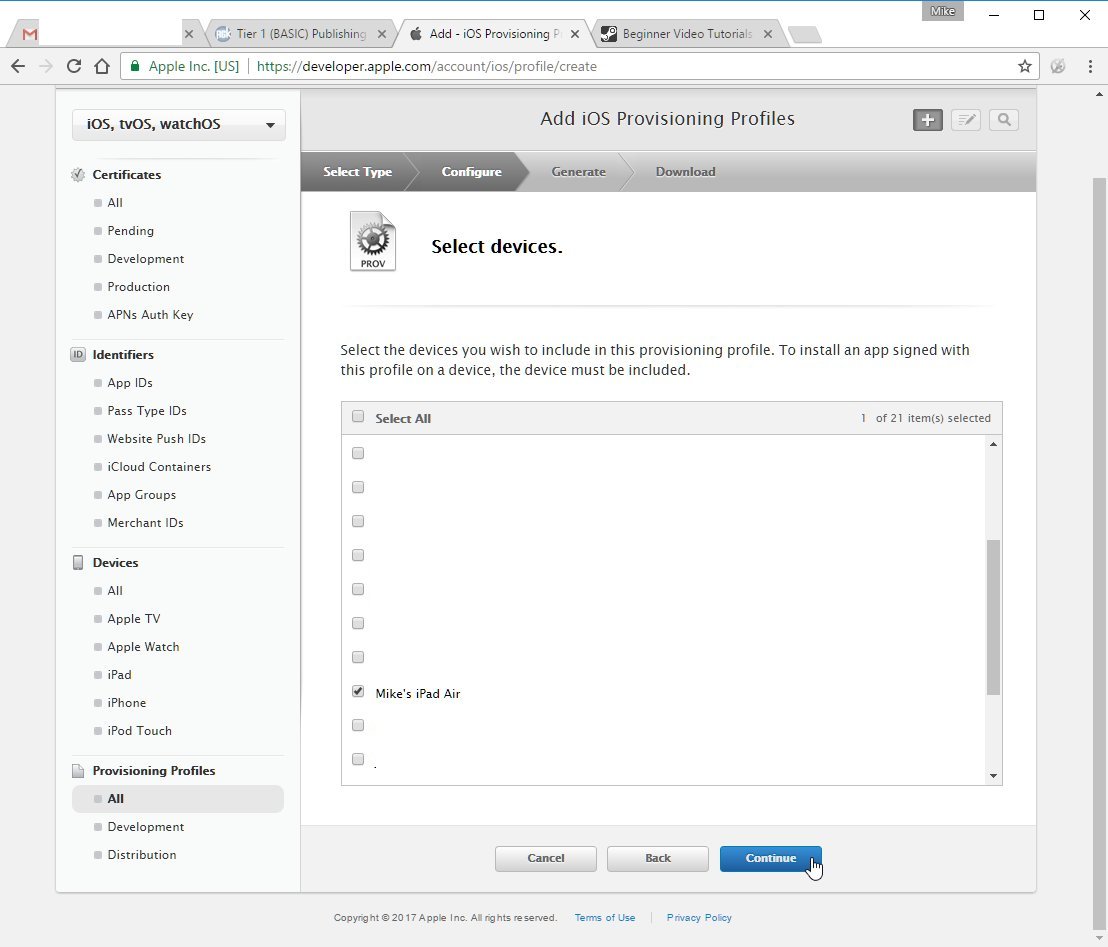Click the magnifier search icon in header
The width and height of the screenshot is (1108, 947).
[1003, 120]
